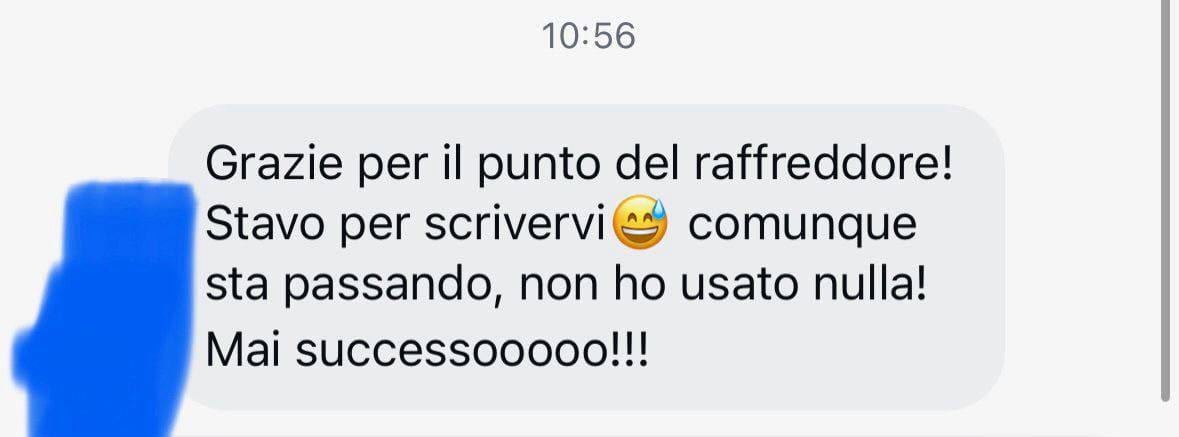Click the word "raffreddore!" in first line
The height and width of the screenshot is (437, 1179).
(825, 164)
